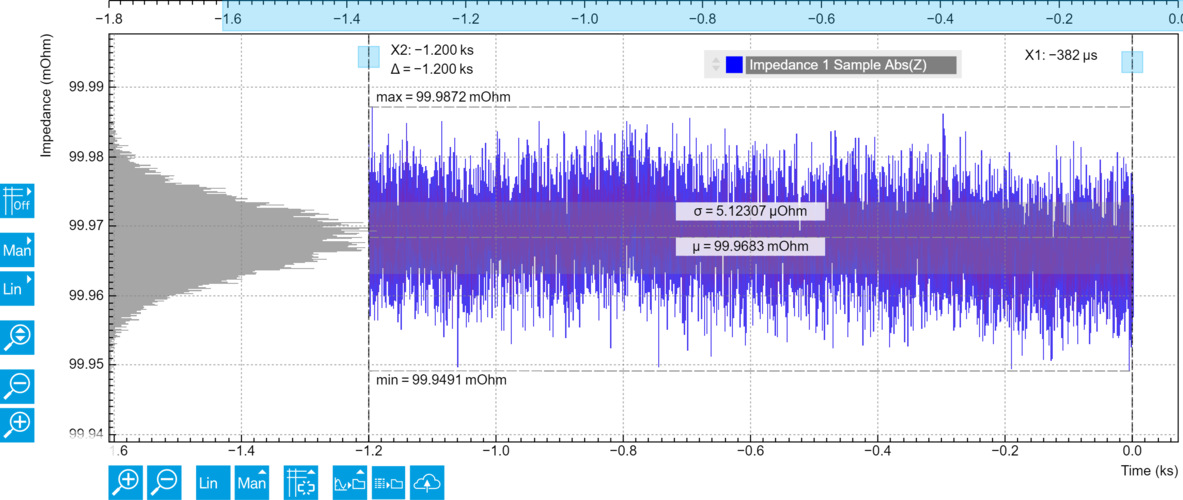Screen dimensions: 1183x500
Task: Save plot data to file folder
Action: pos(388,481)
